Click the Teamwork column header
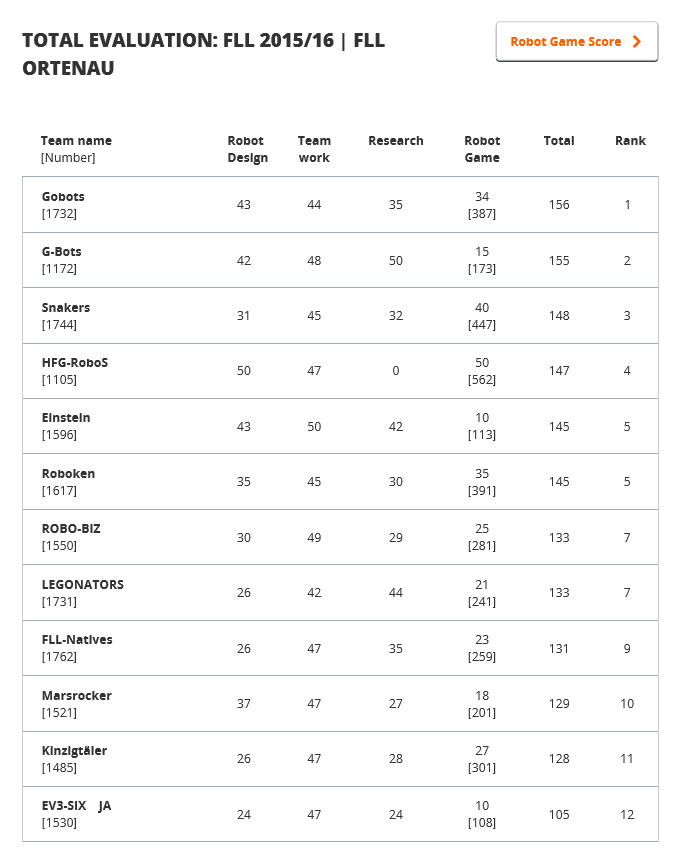The height and width of the screenshot is (851, 687). (x=314, y=149)
